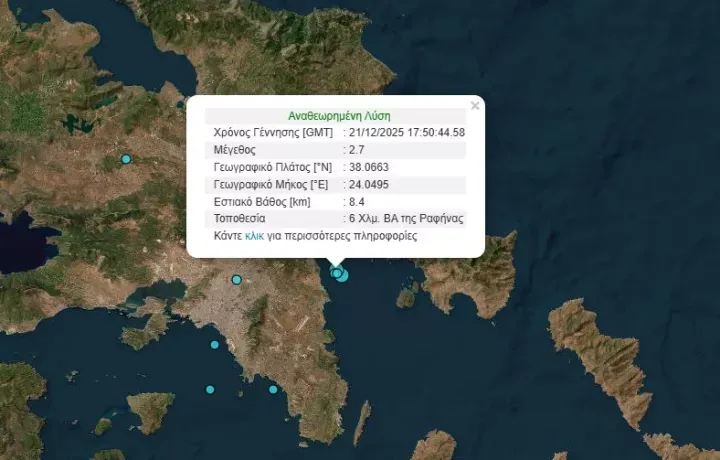720x460 pixels.
Task: Select the isolated earthquake marker in the northwest
Action: coord(126,160)
